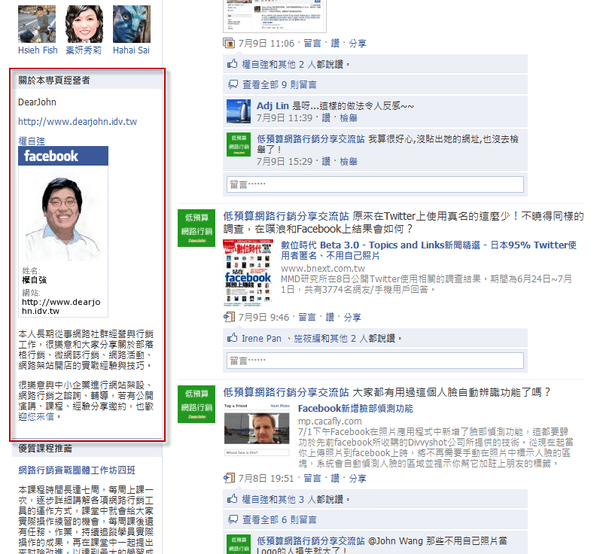Open the 數位時代 magazine cover thumbnail
Screen dimensions: 600x554
[248, 273]
